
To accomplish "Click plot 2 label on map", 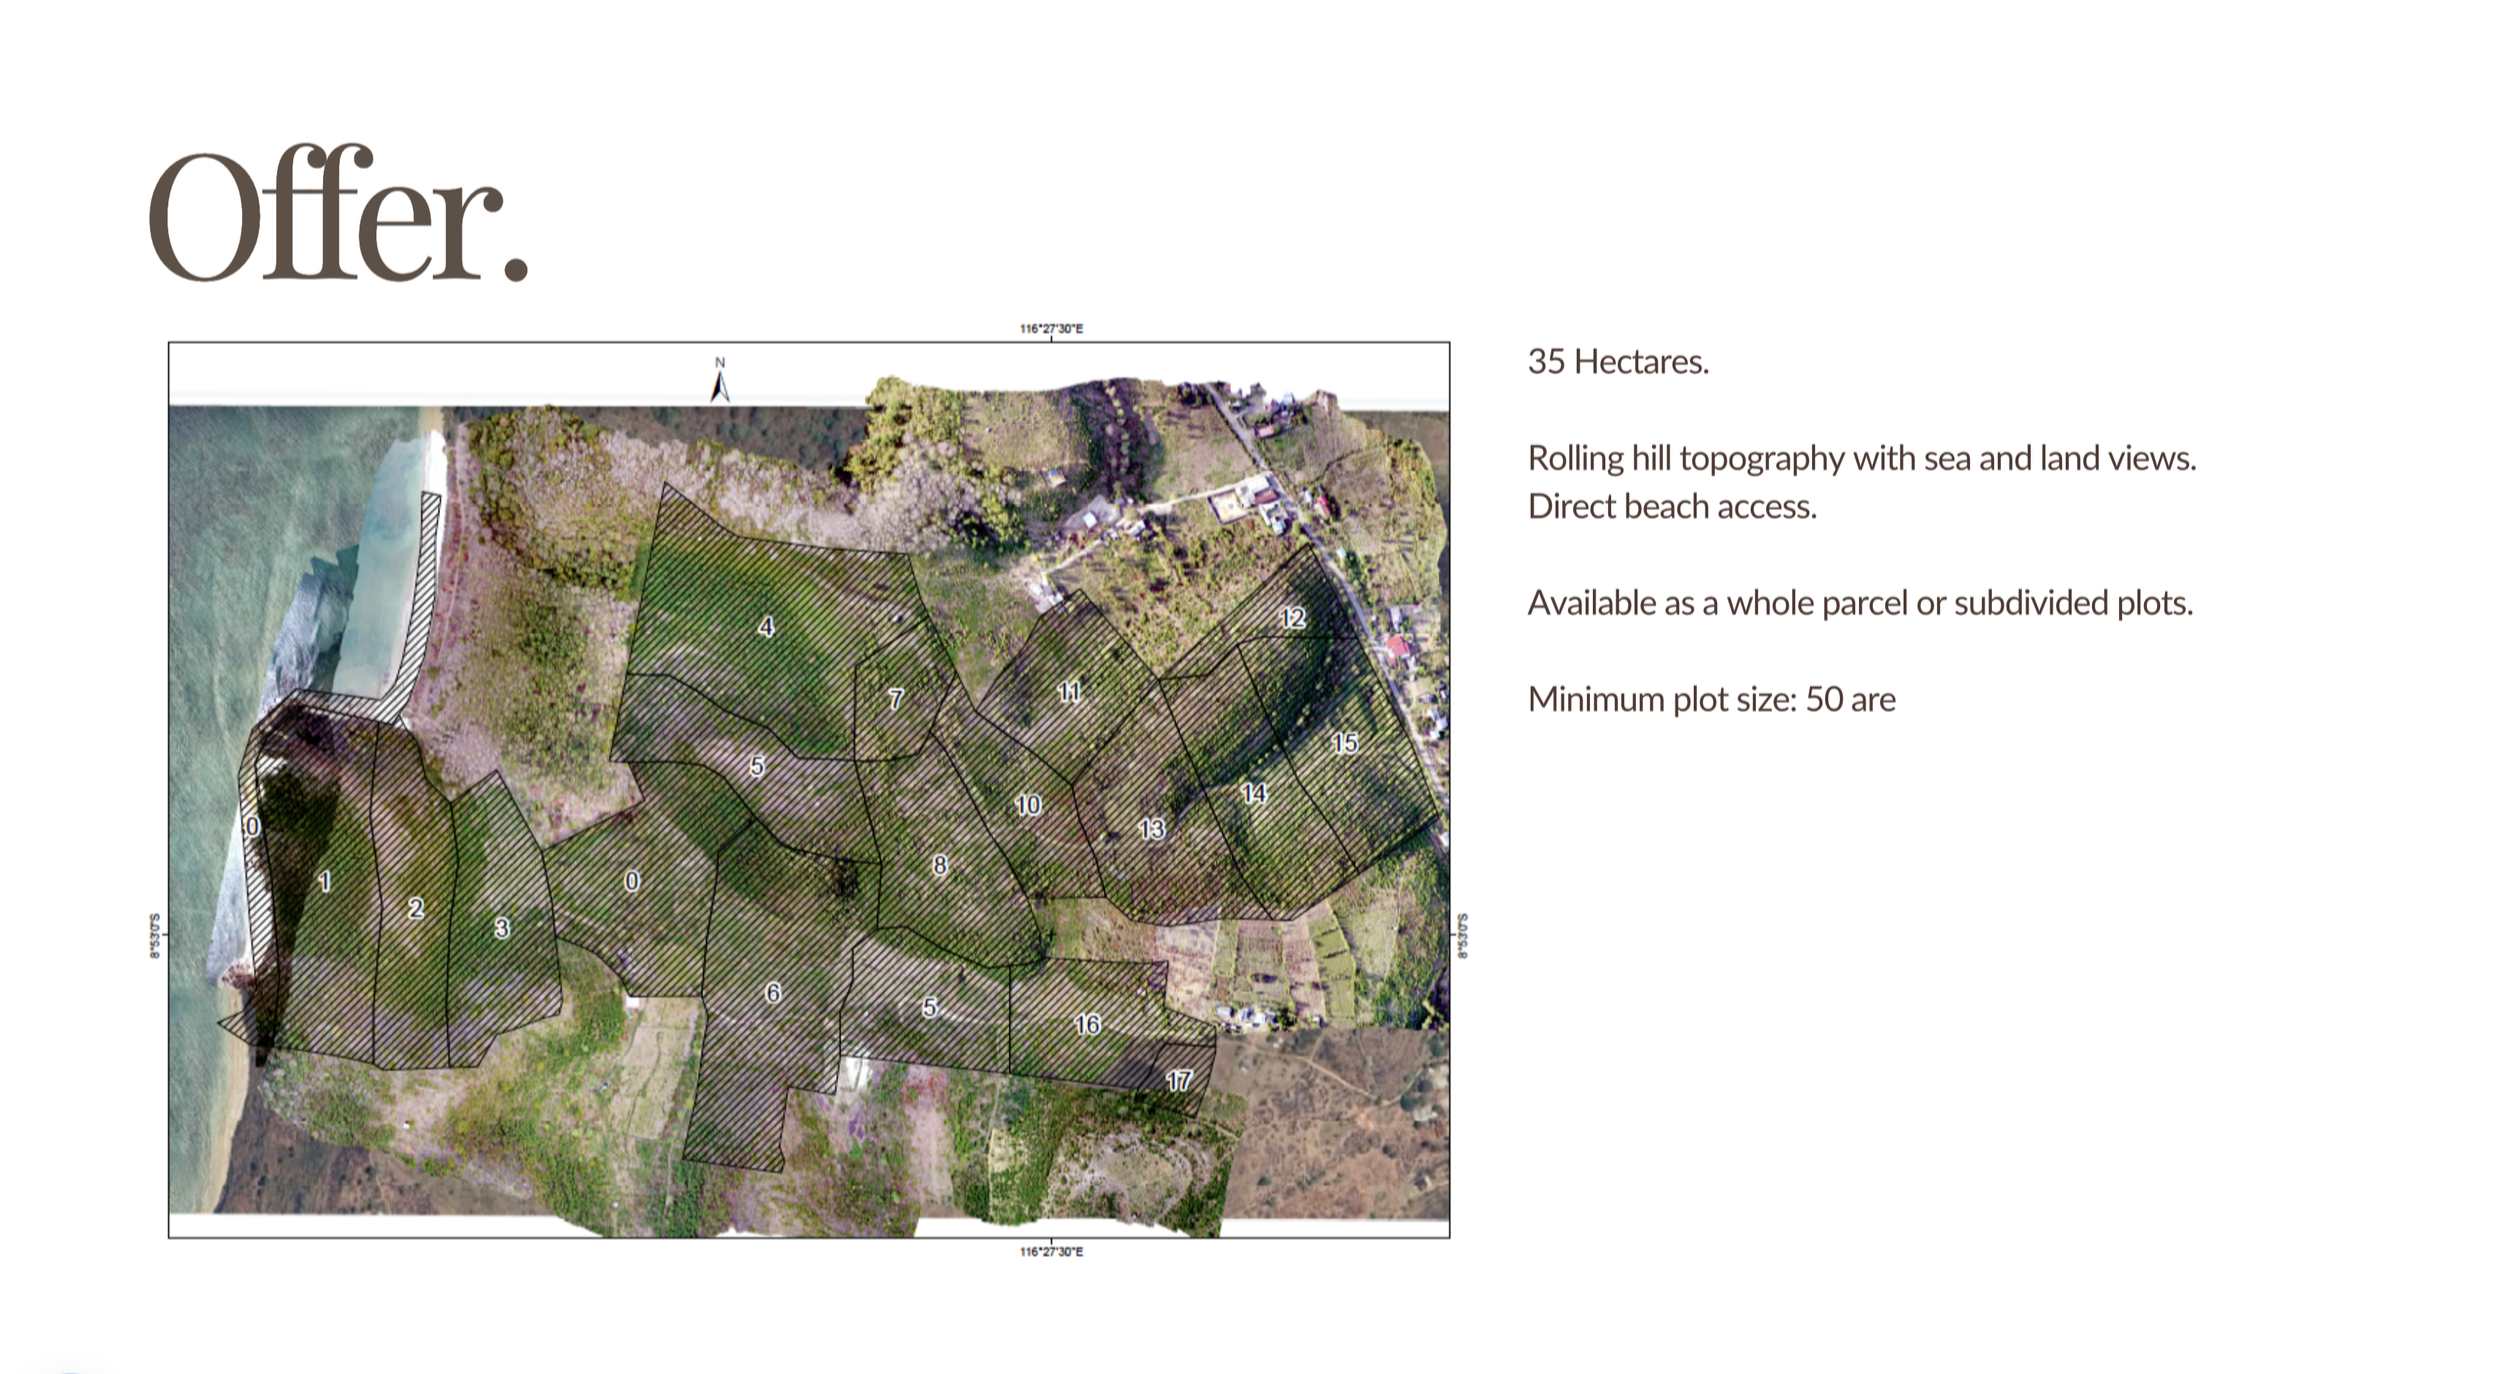I will [x=416, y=908].
